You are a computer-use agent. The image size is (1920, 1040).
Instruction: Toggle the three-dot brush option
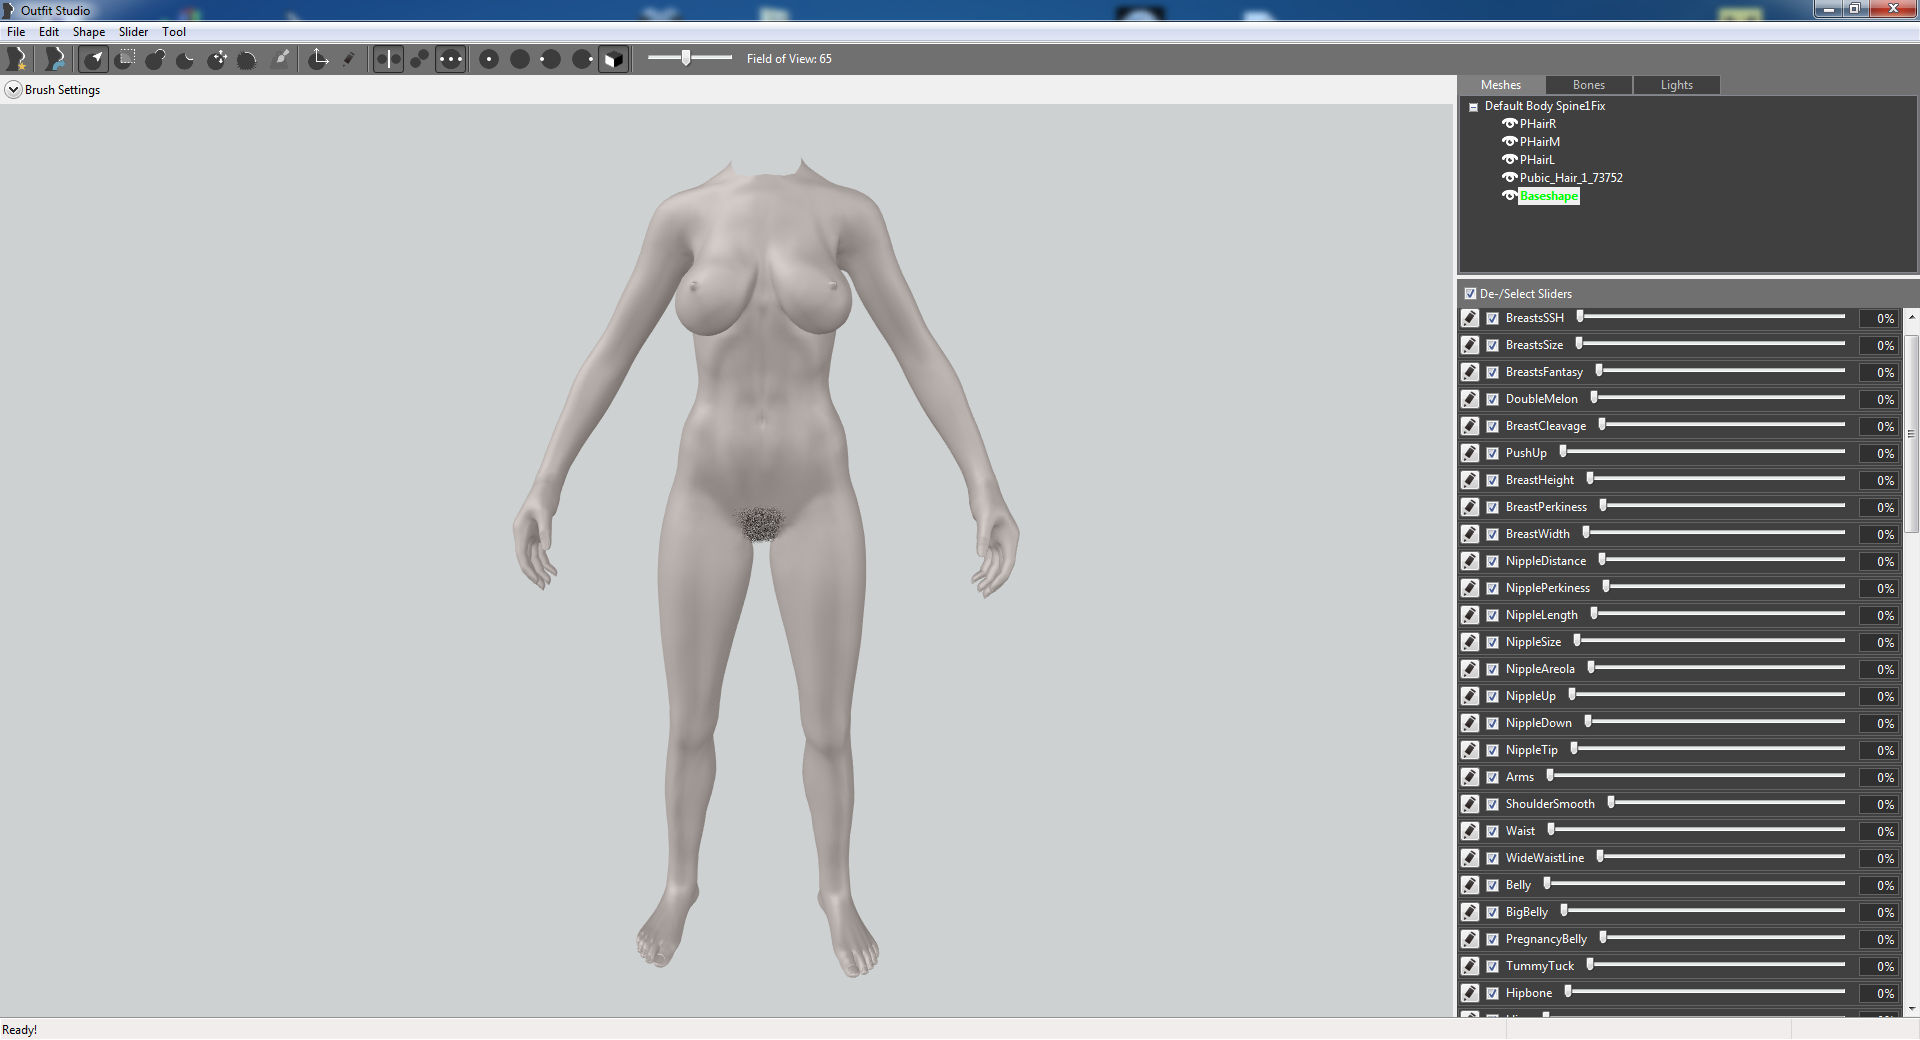click(x=451, y=59)
